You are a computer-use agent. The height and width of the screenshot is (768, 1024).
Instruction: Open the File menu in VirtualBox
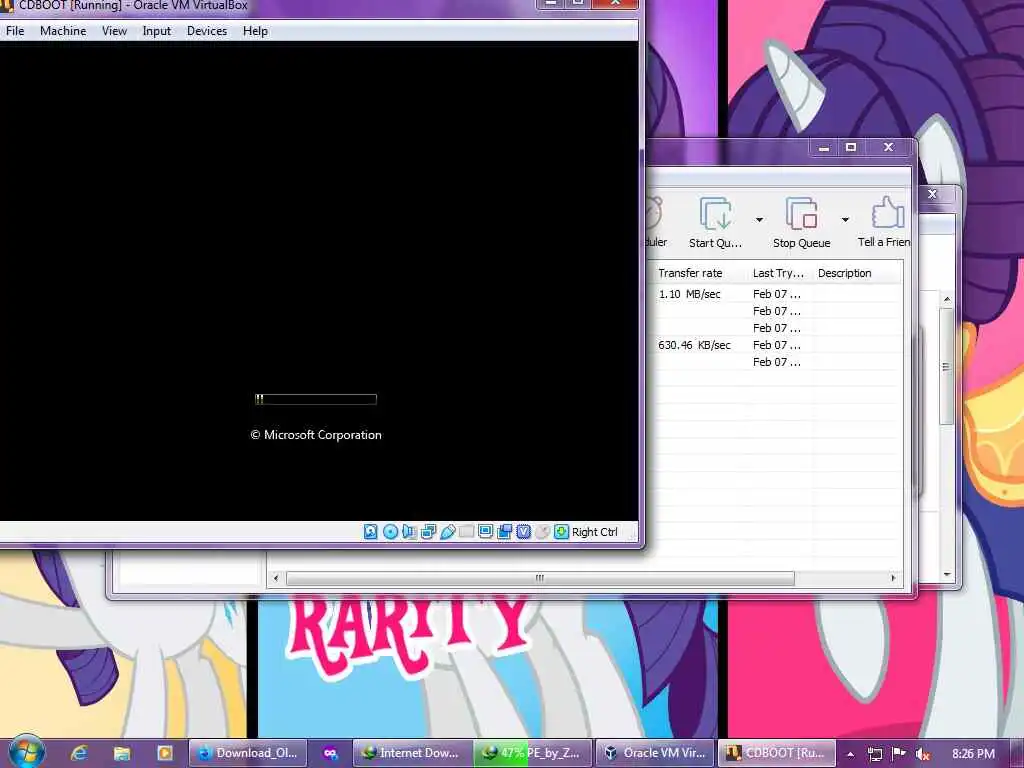[x=15, y=31]
